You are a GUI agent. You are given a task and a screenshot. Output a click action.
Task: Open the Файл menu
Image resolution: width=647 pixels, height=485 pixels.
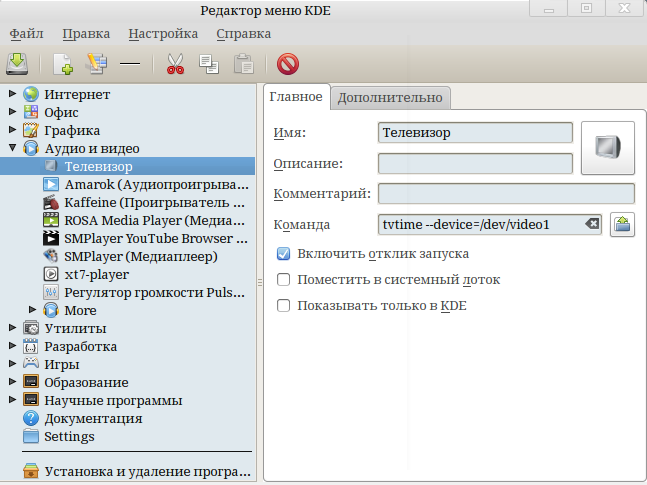point(28,33)
